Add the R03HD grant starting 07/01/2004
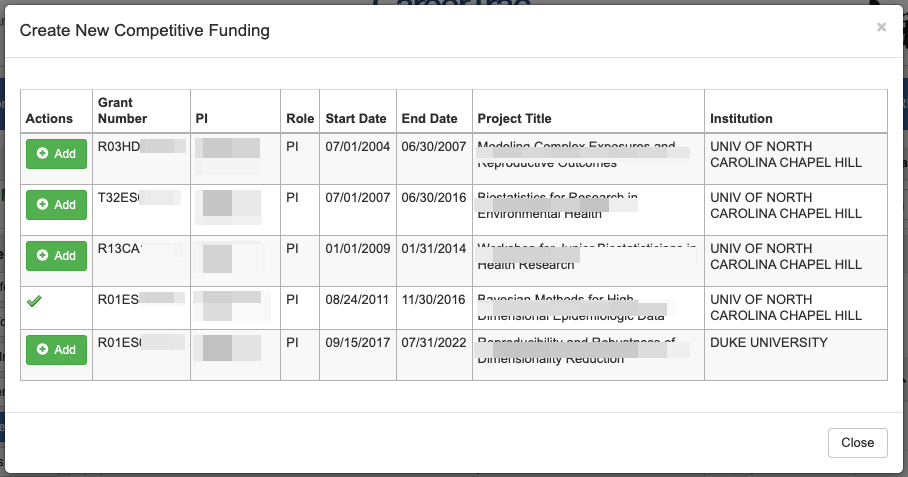908x477 pixels. 56,154
